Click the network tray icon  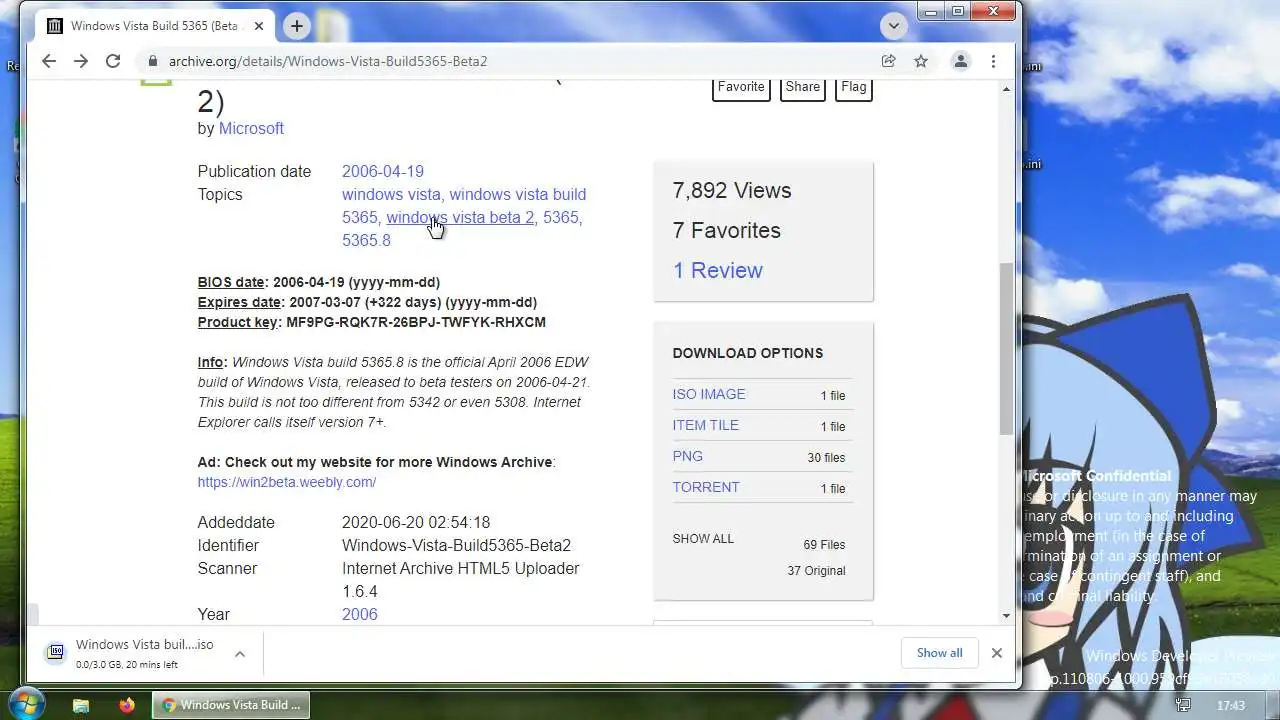coord(1183,705)
